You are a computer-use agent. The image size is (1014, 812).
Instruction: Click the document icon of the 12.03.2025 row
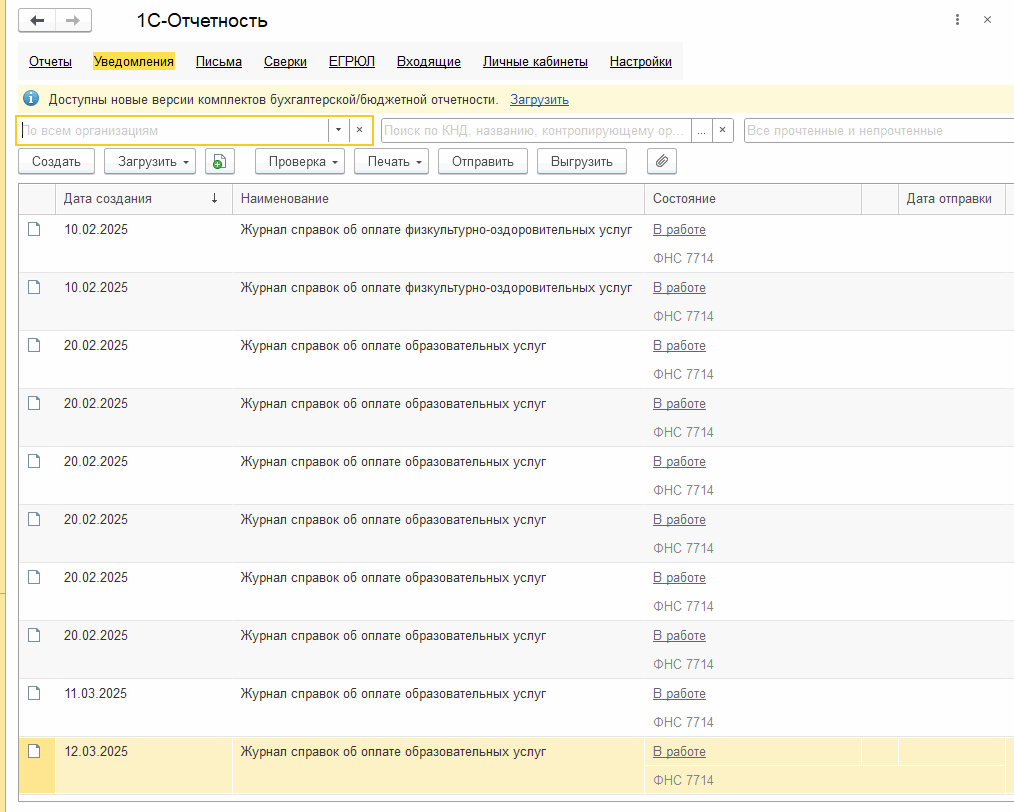point(34,752)
